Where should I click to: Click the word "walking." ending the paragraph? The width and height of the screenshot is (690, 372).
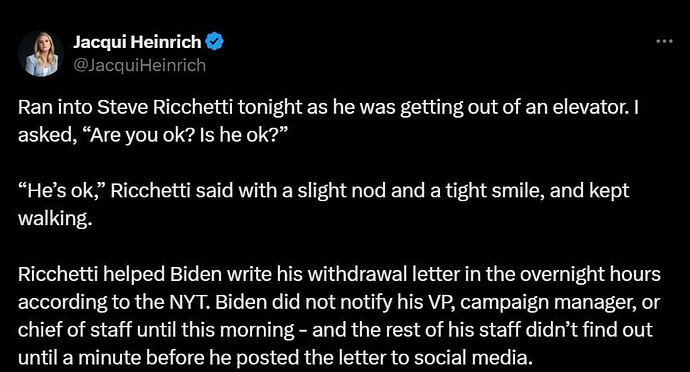click(x=55, y=218)
